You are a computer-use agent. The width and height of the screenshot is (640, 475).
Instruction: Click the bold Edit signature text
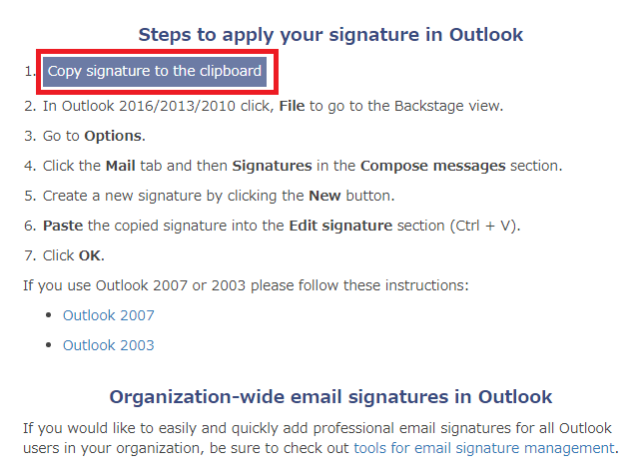pyautogui.click(x=341, y=226)
